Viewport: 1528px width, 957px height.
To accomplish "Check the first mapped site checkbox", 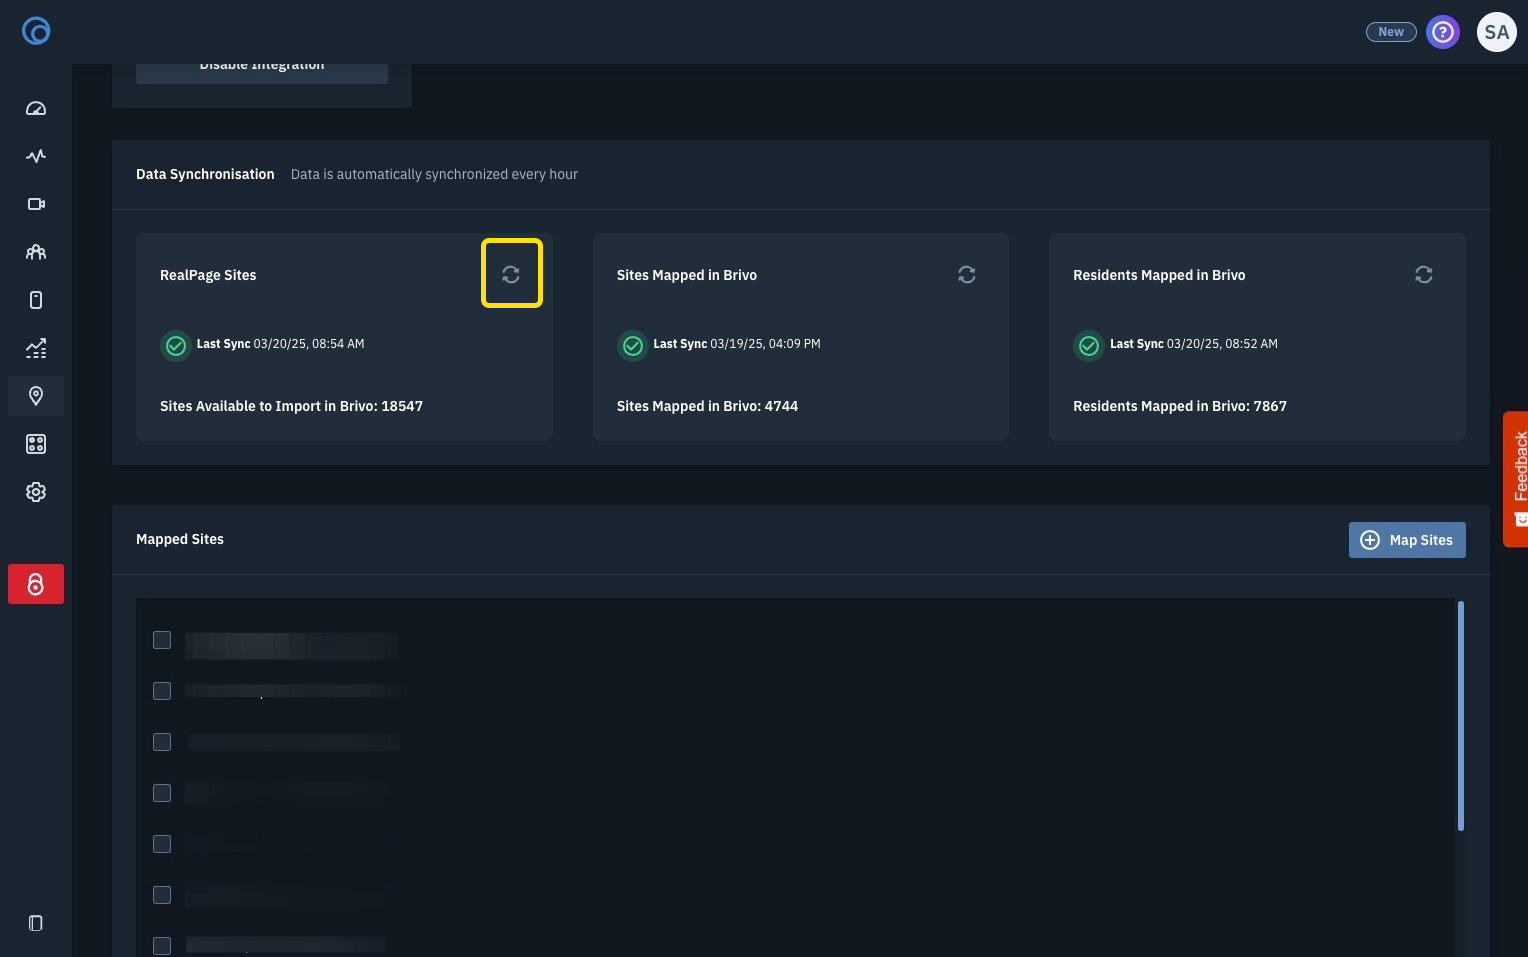I will [x=162, y=640].
